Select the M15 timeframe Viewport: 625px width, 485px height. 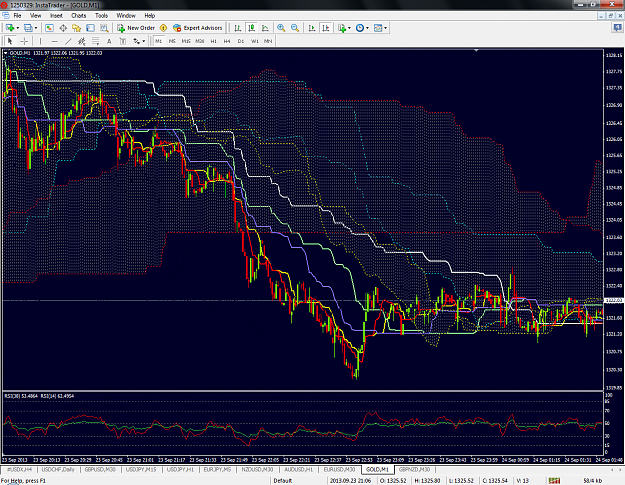coord(186,41)
